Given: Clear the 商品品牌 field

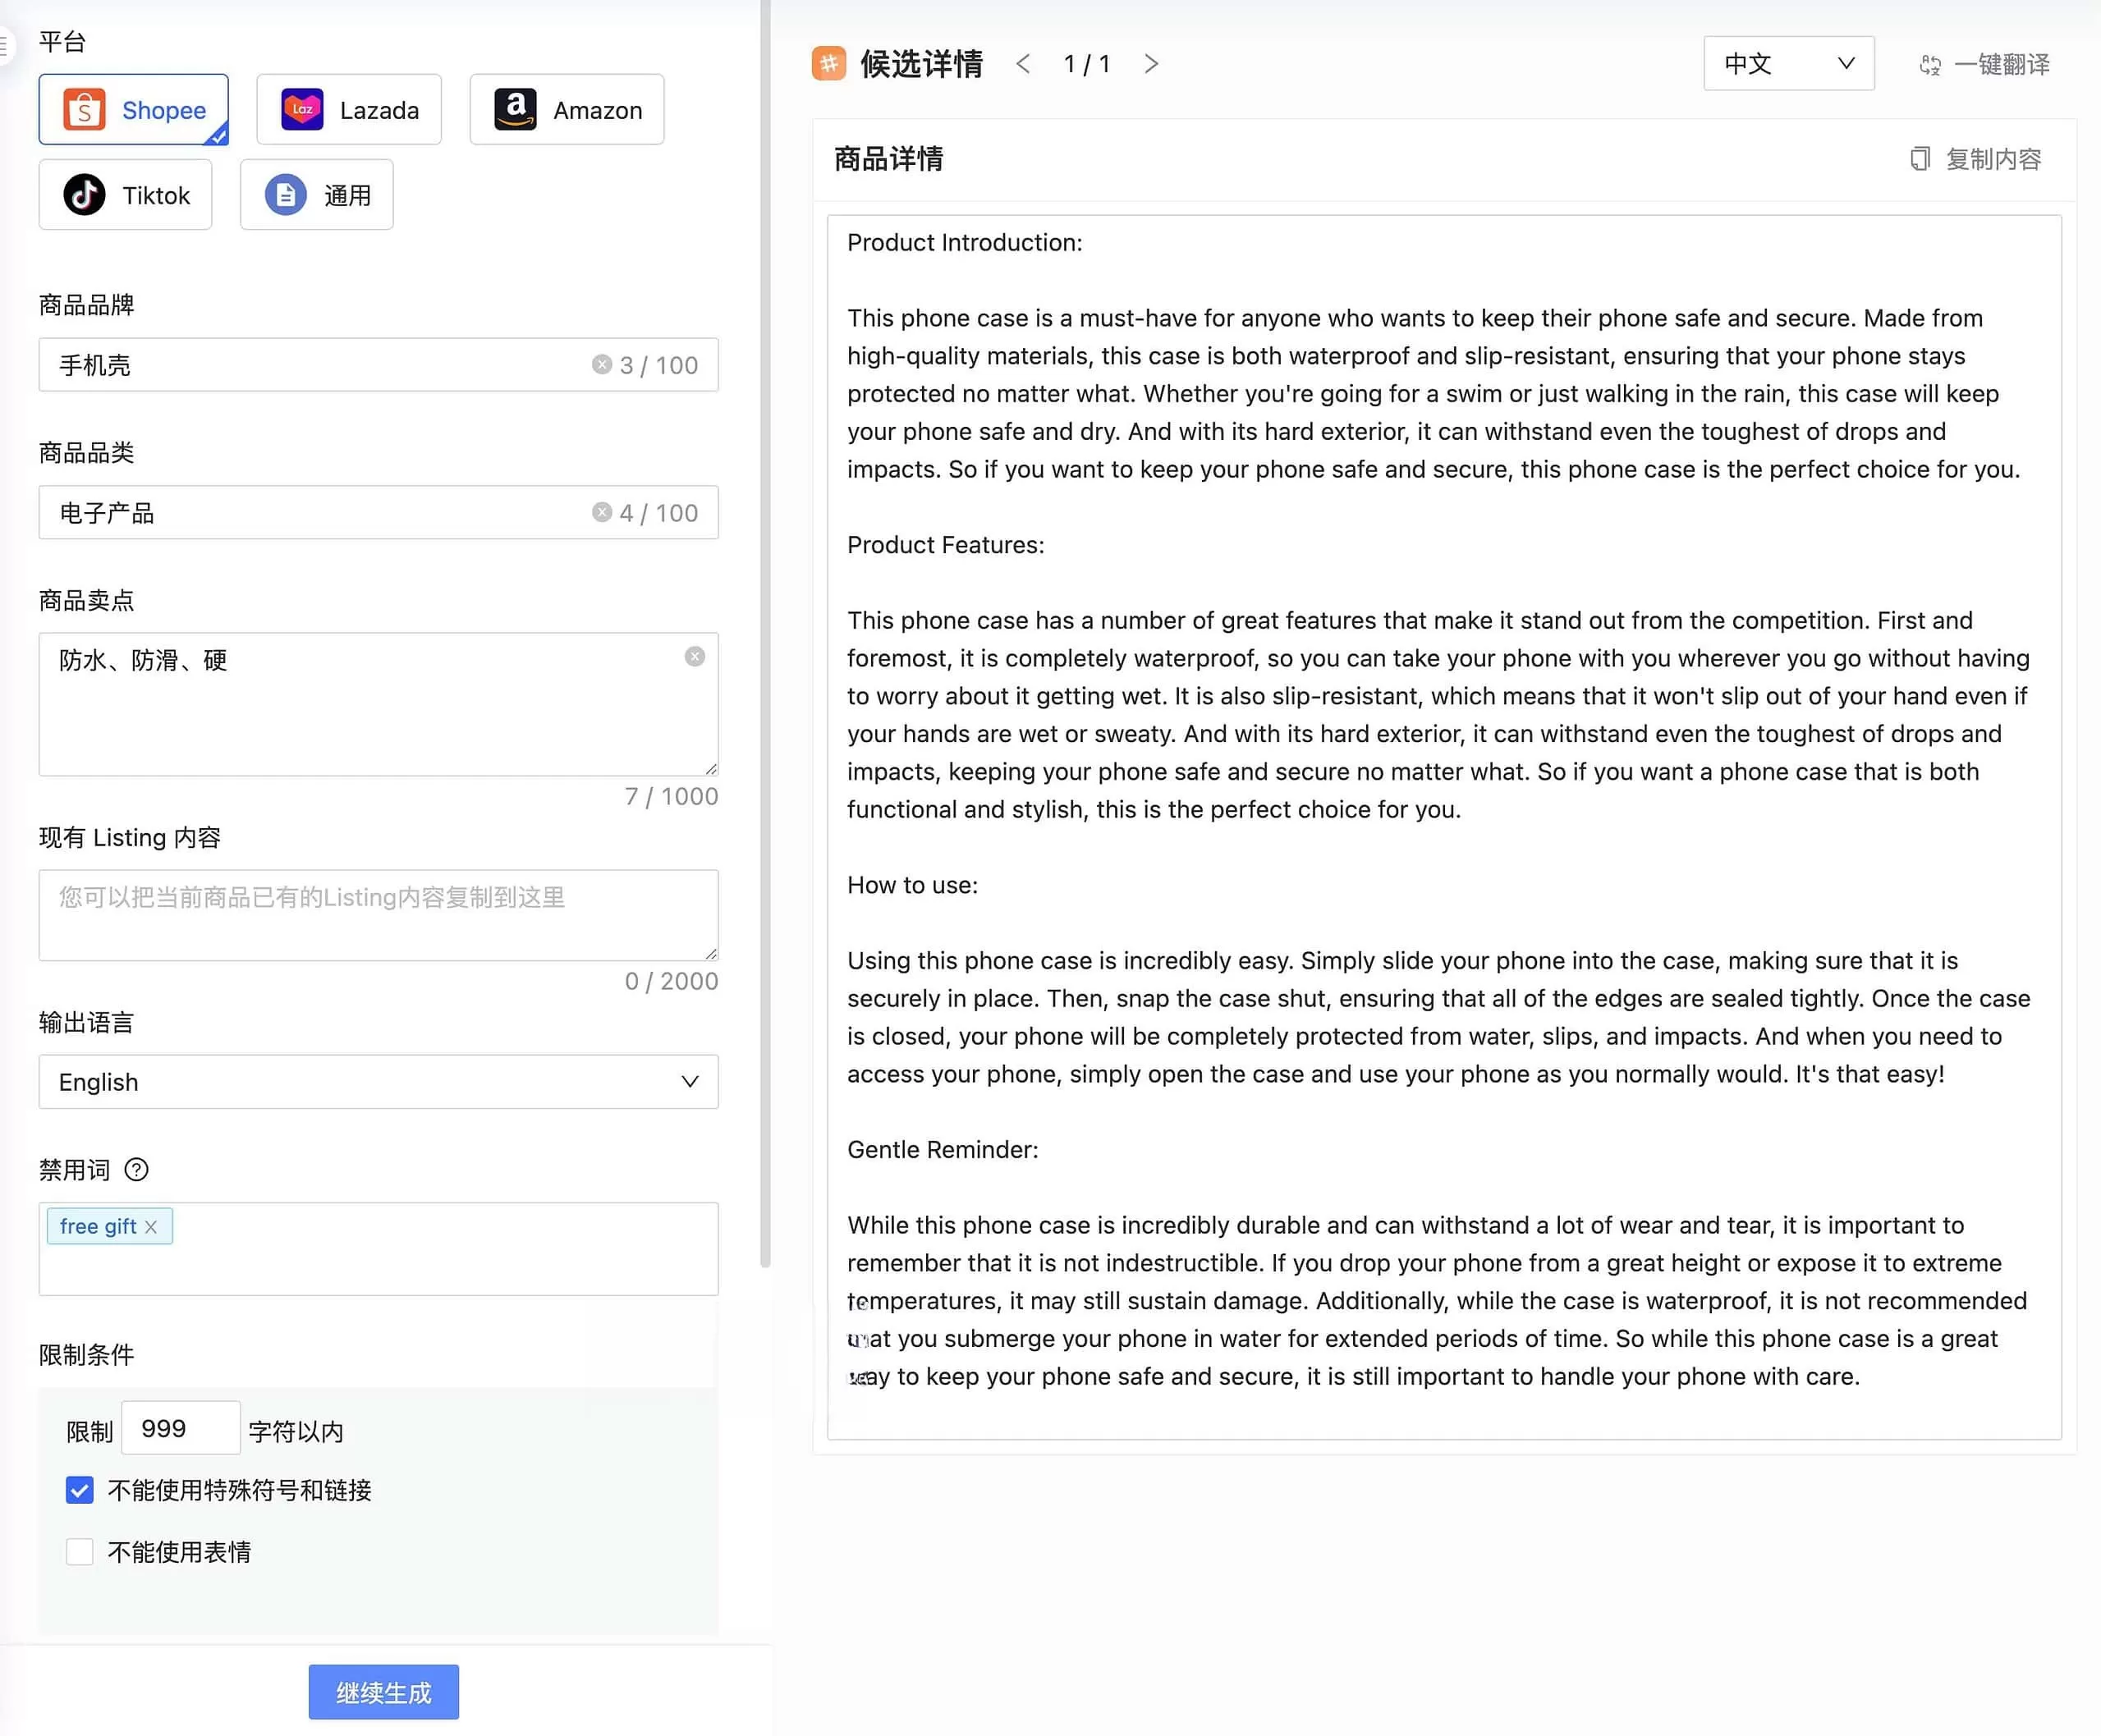Looking at the screenshot, I should click(x=601, y=364).
